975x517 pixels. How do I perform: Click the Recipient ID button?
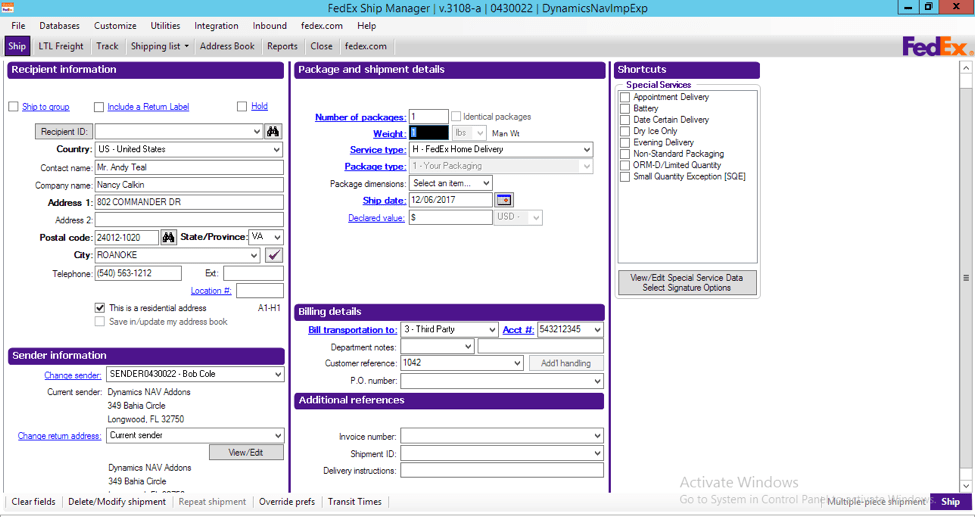[63, 131]
